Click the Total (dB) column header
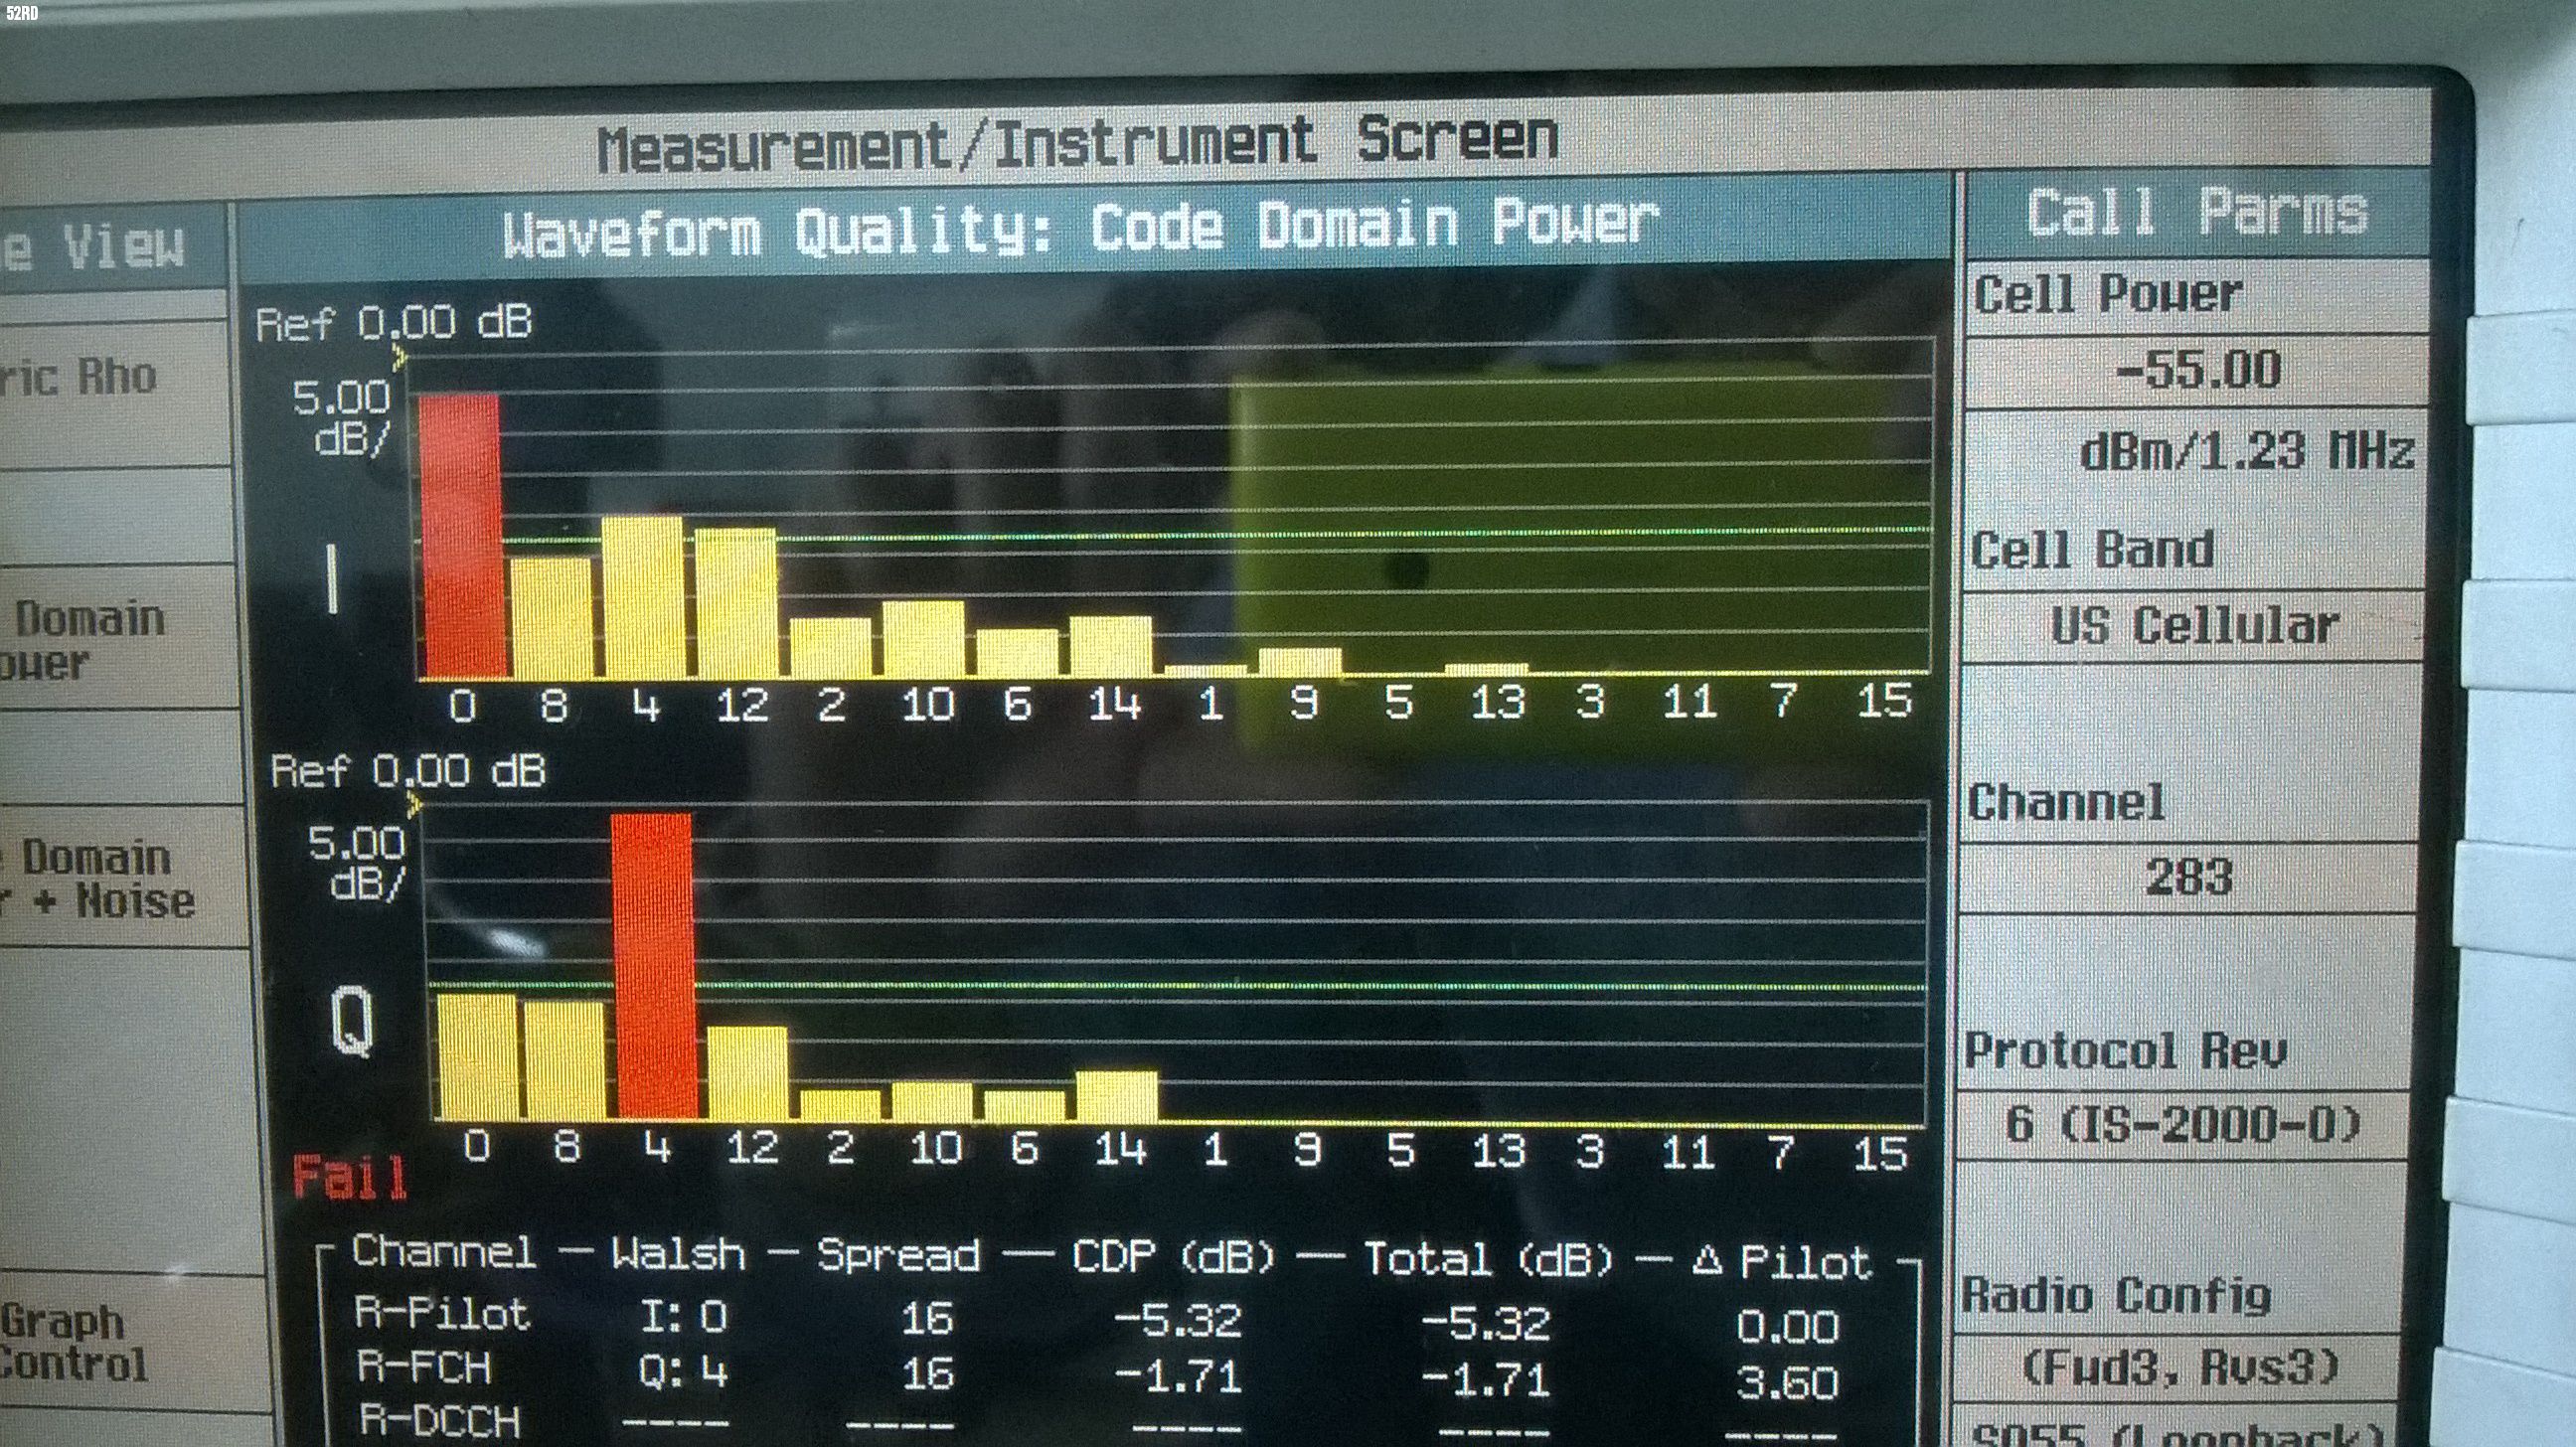The width and height of the screenshot is (2576, 1447). pos(1489,1260)
